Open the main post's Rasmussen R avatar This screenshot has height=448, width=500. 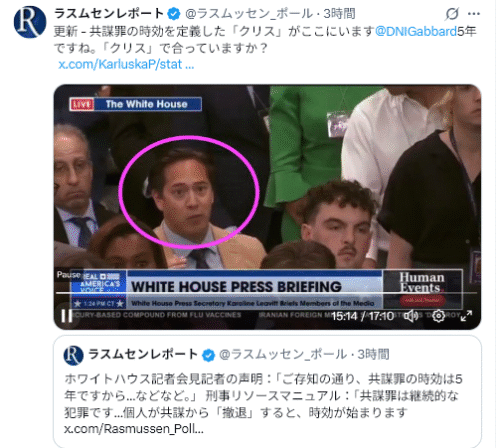point(30,22)
